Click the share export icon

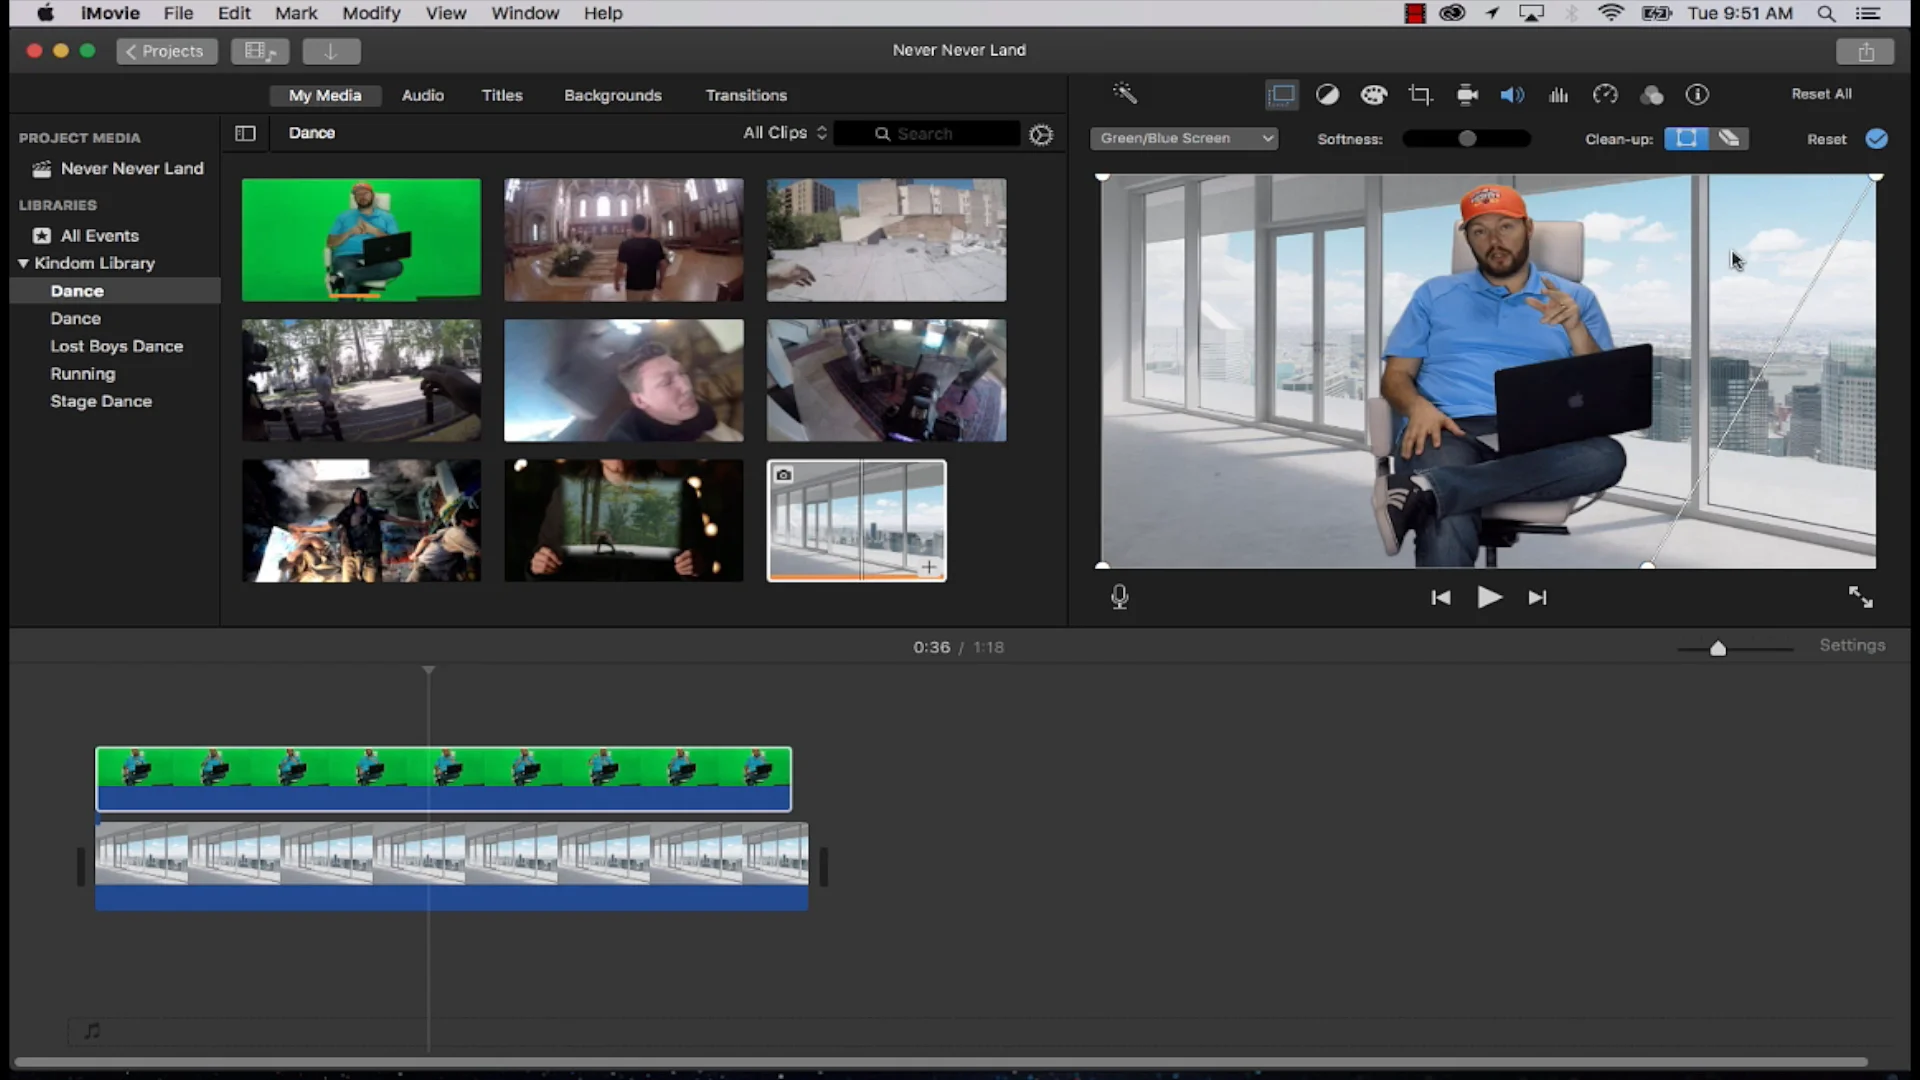(x=1865, y=51)
